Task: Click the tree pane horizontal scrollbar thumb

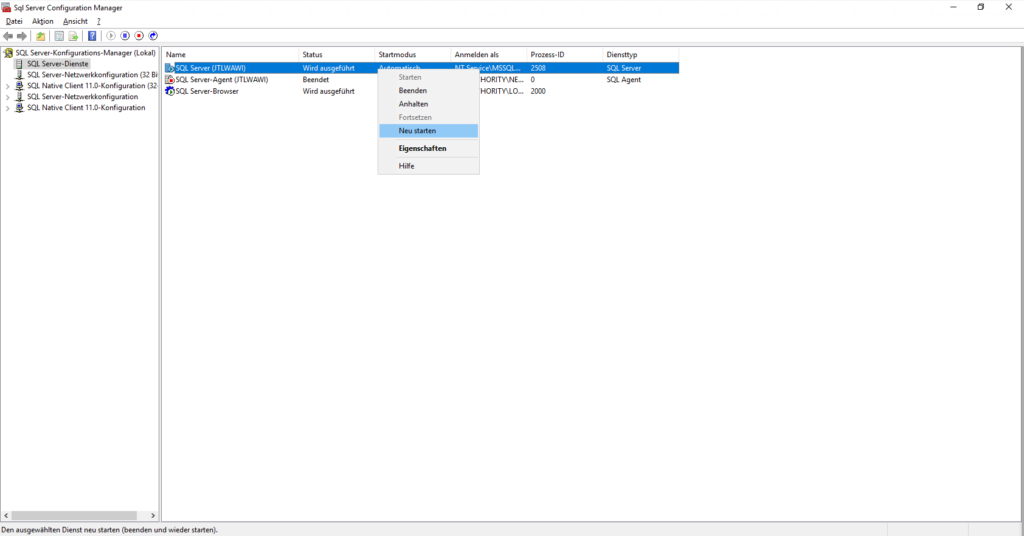Action: pos(74,516)
